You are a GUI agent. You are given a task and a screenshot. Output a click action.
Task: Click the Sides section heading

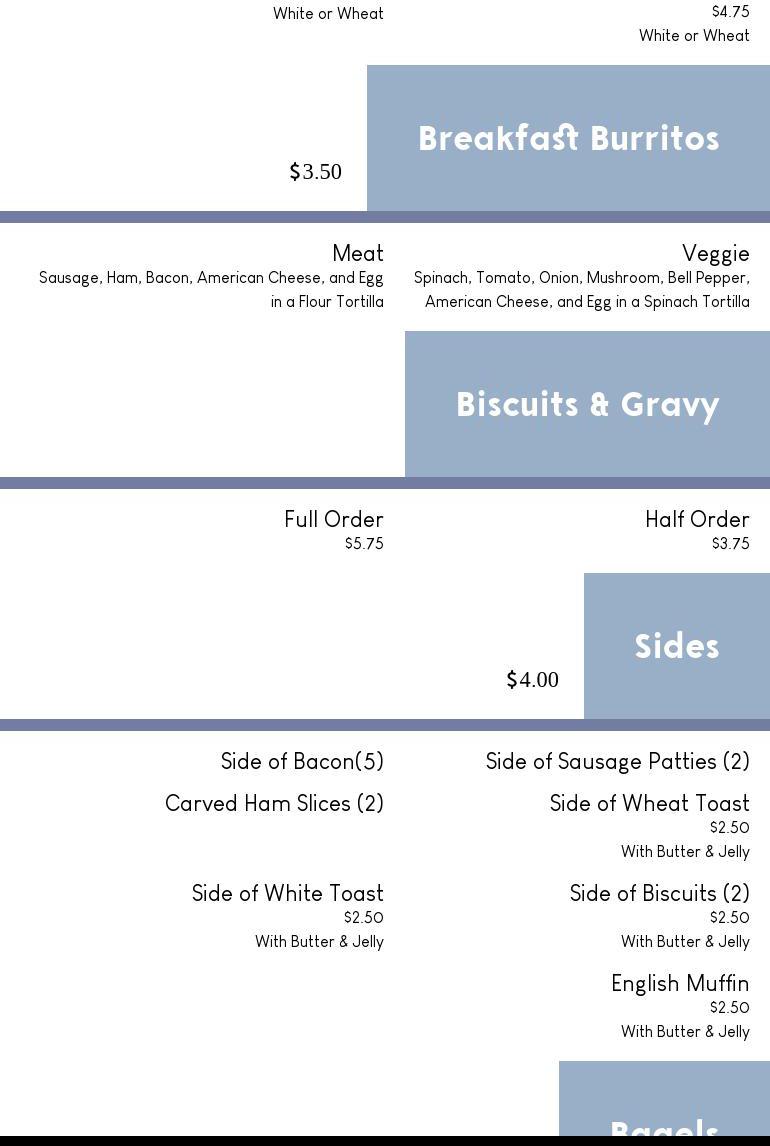[x=677, y=646]
